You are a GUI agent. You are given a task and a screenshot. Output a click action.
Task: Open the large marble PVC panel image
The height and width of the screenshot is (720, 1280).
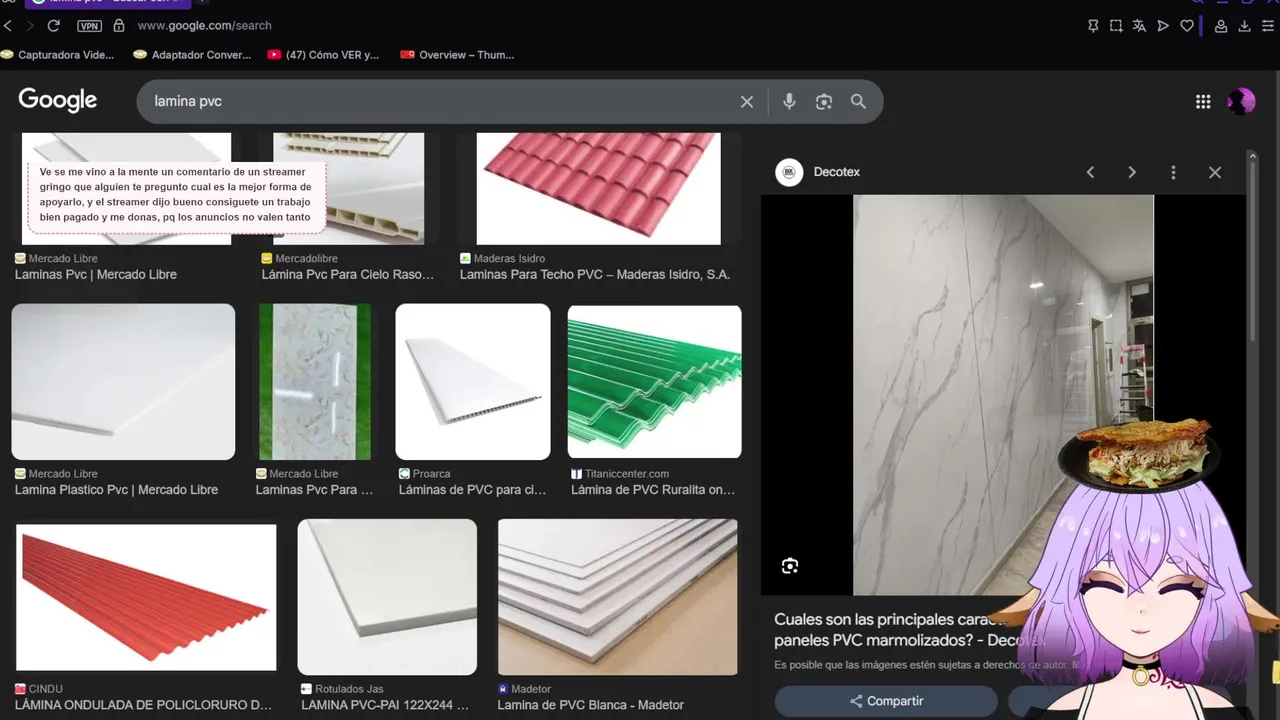1003,395
